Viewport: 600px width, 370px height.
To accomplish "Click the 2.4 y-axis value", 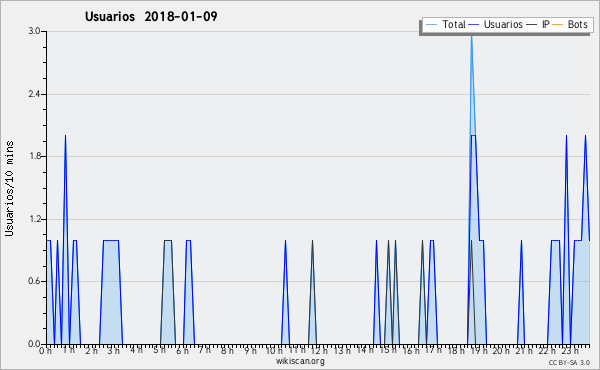I will [34, 94].
